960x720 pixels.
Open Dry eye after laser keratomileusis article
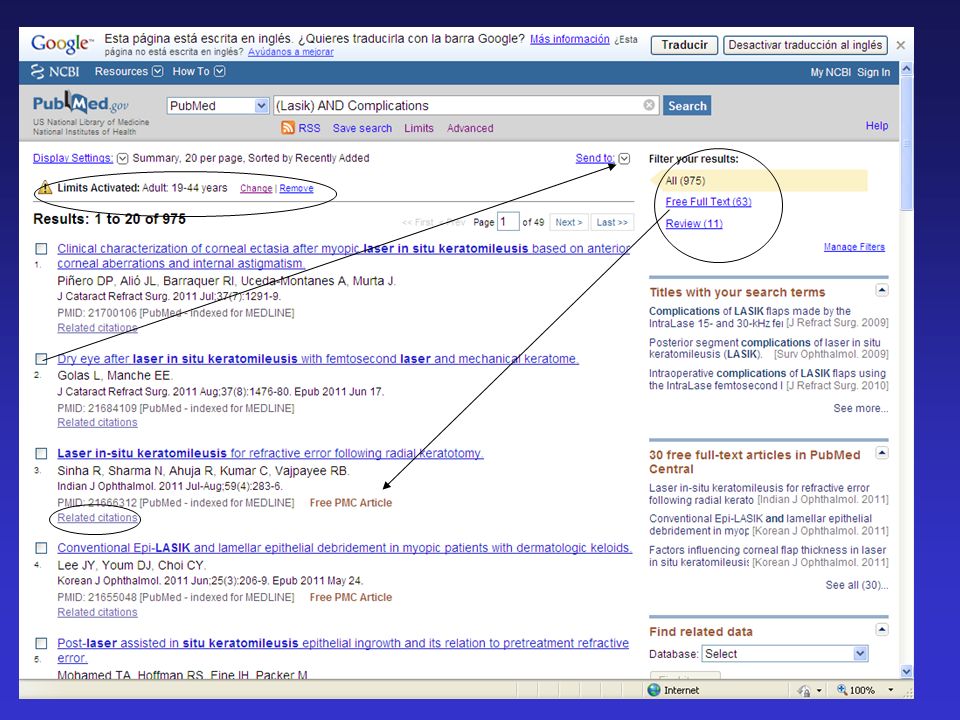click(x=318, y=359)
